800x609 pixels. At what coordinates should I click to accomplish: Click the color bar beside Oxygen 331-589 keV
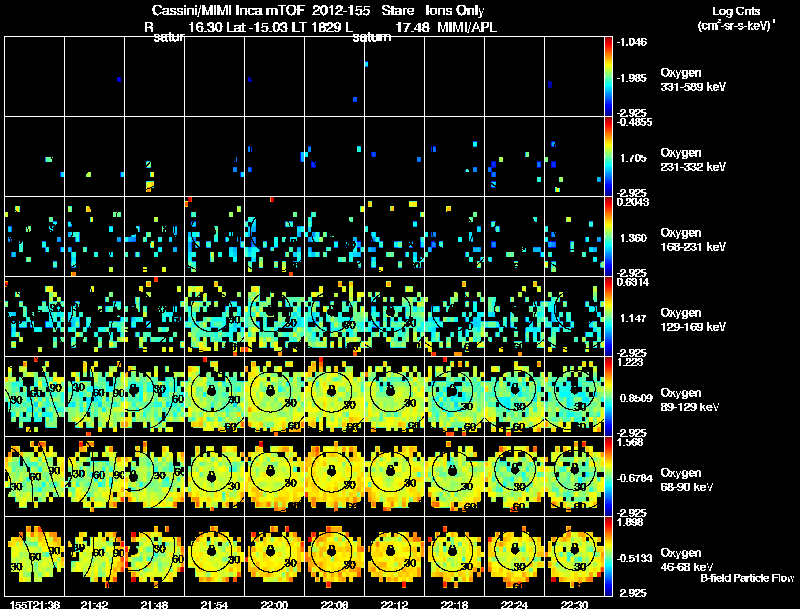click(608, 77)
